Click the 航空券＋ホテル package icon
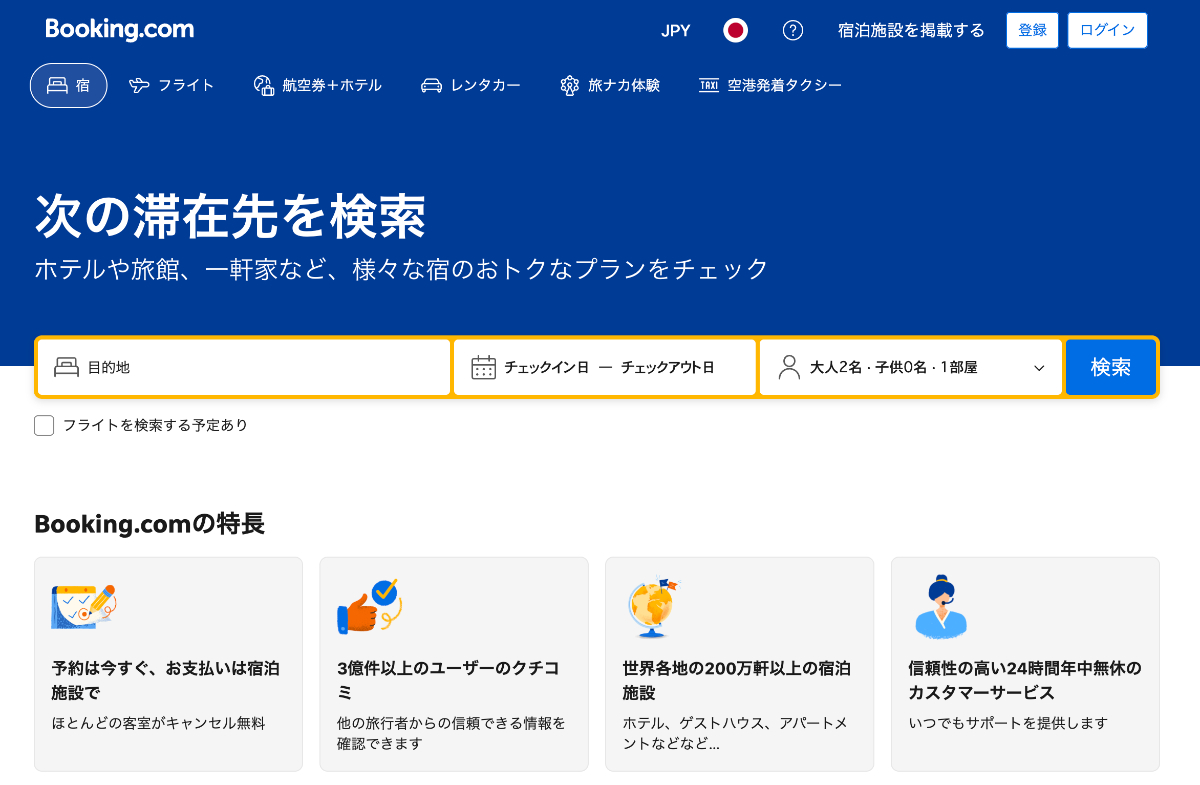 pyautogui.click(x=263, y=85)
